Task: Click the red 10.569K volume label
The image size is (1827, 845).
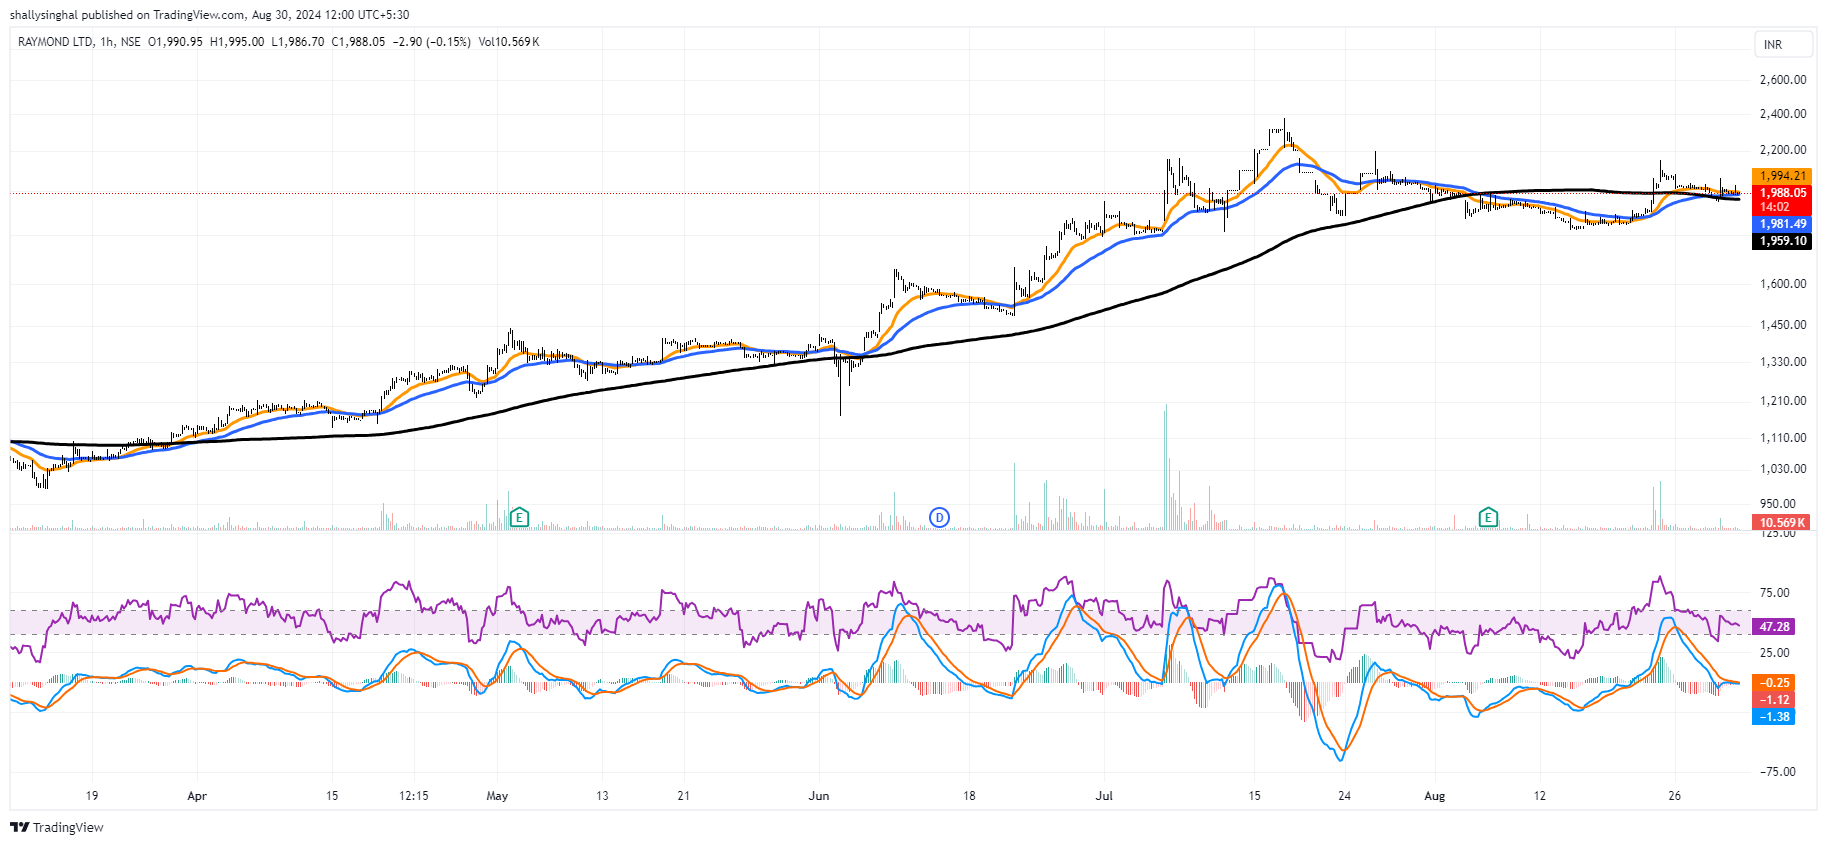Action: click(x=1782, y=522)
